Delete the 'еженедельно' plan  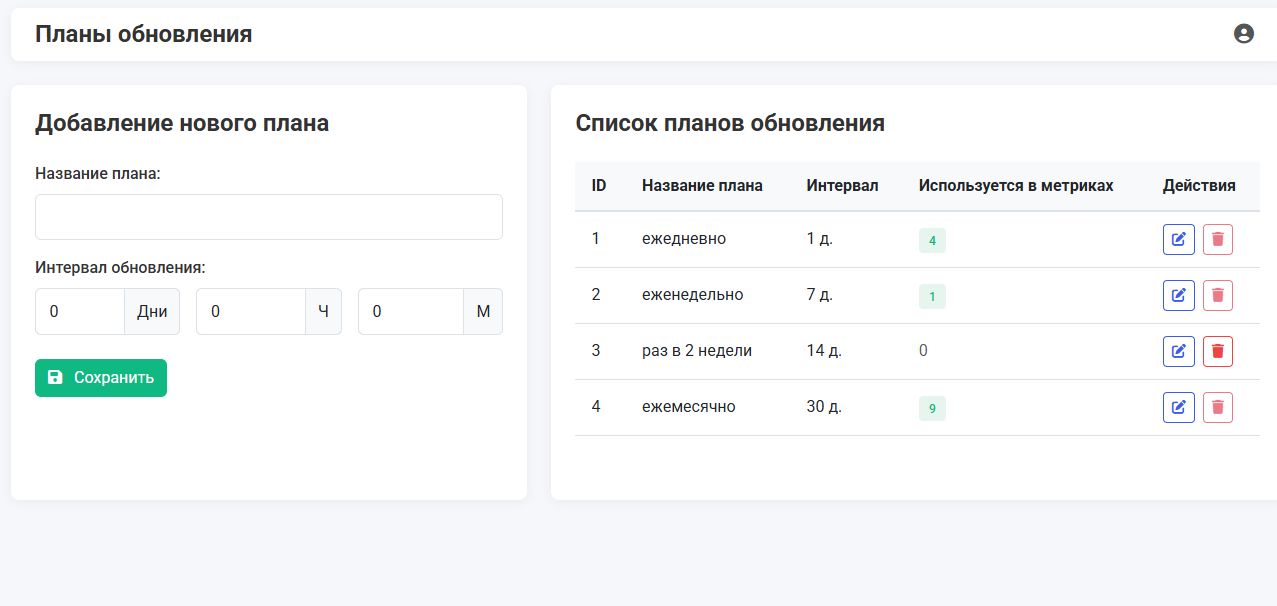pos(1217,296)
